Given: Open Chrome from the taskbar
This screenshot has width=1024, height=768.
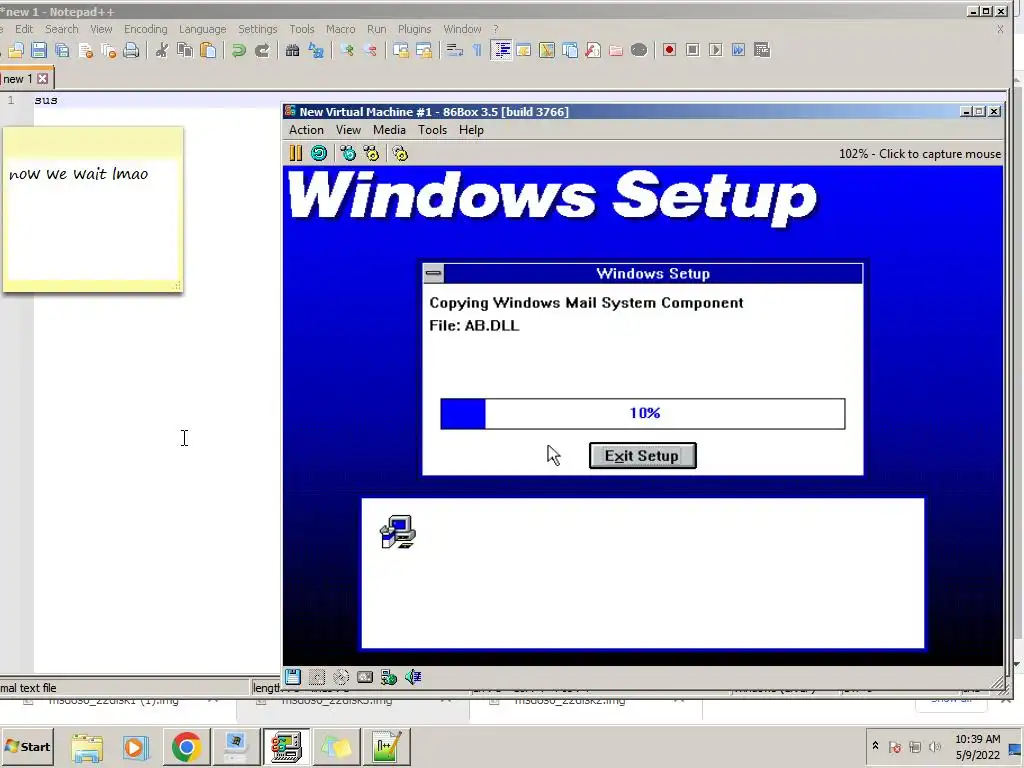Looking at the screenshot, I should click(186, 746).
